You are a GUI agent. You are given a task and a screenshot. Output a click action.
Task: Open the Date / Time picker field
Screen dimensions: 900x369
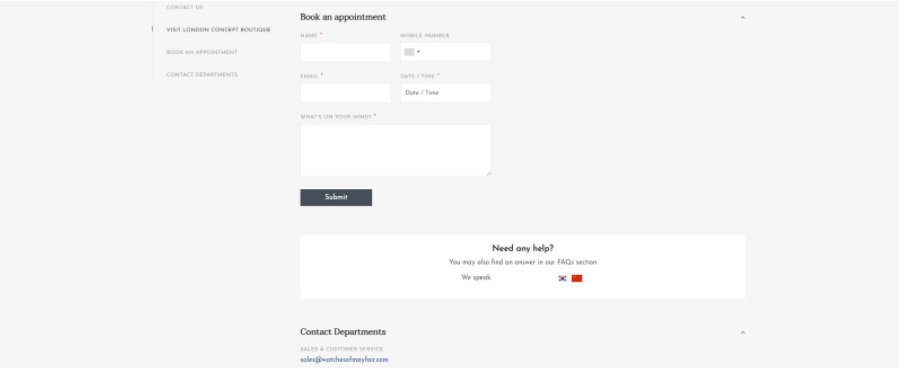coord(445,93)
